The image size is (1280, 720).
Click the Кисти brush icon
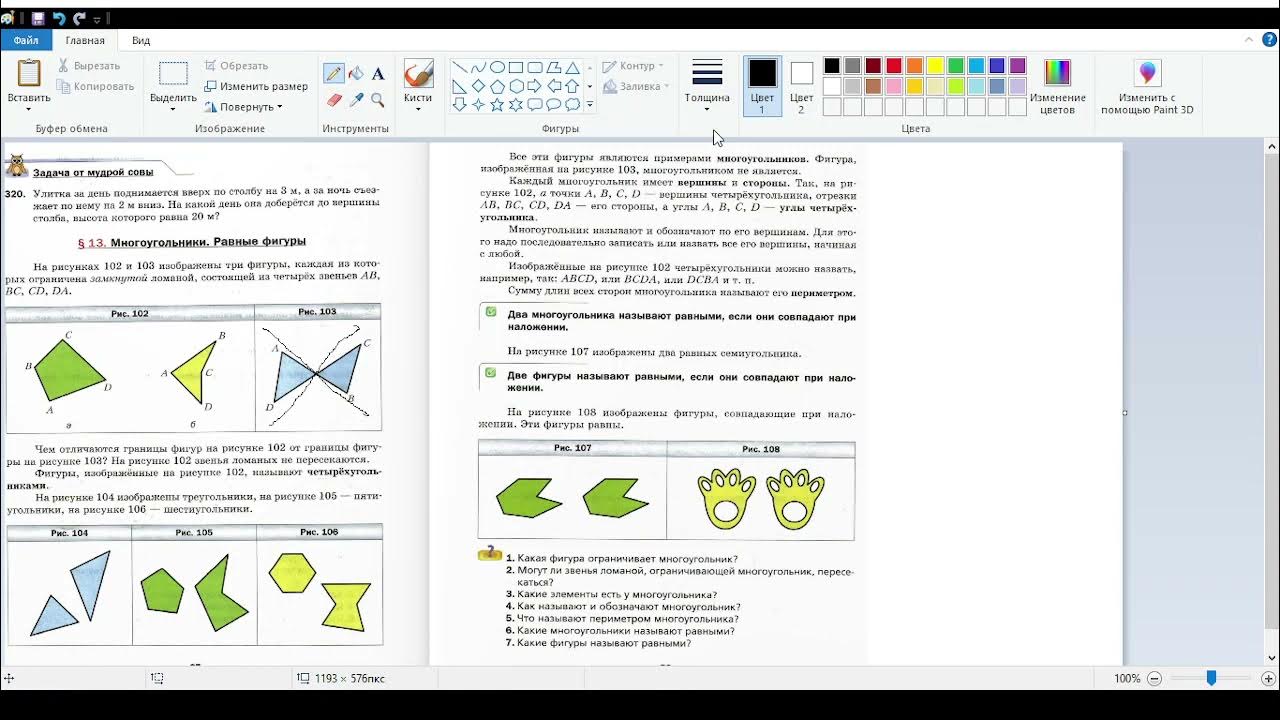(418, 74)
